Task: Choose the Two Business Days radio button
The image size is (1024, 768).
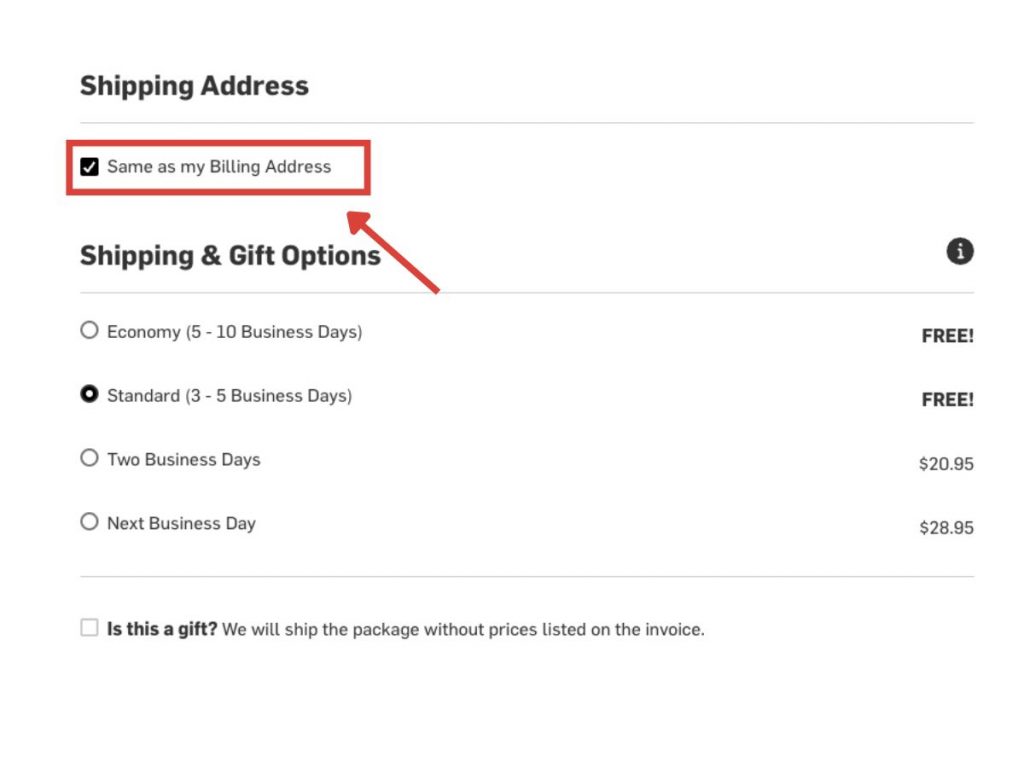Action: (x=90, y=459)
